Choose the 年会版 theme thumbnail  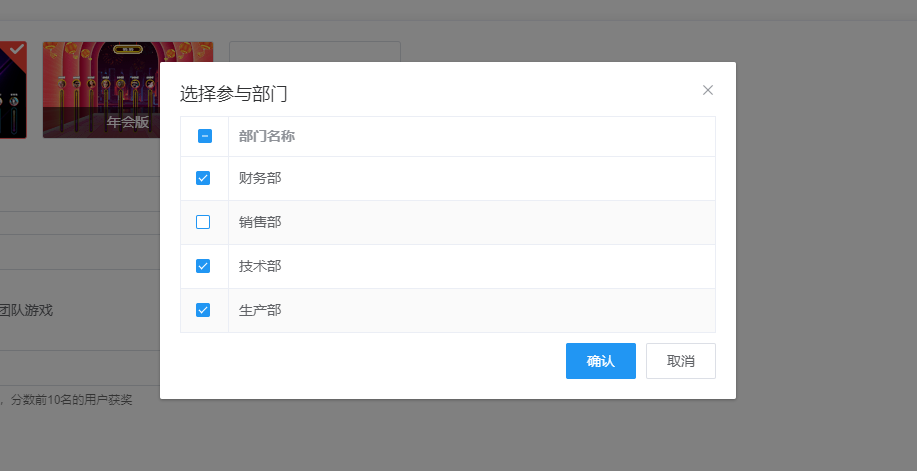[100, 89]
